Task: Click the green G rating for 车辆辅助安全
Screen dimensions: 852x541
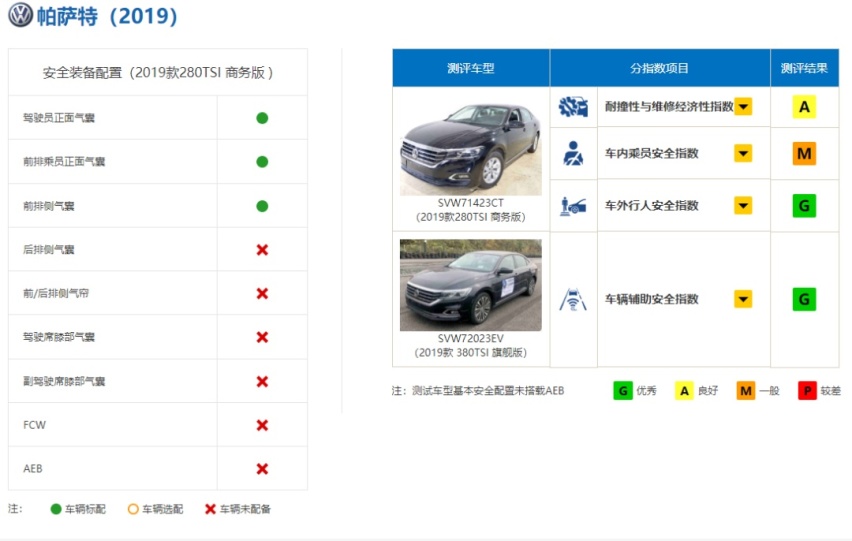Action: (804, 299)
